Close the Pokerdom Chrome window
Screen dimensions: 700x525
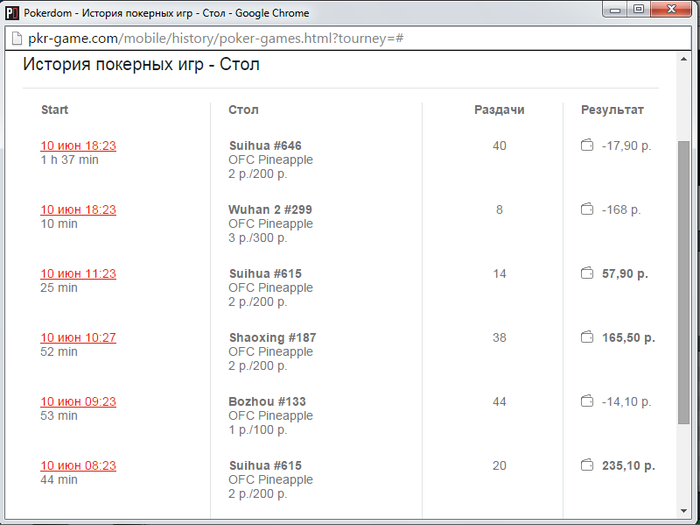pyautogui.click(x=671, y=9)
